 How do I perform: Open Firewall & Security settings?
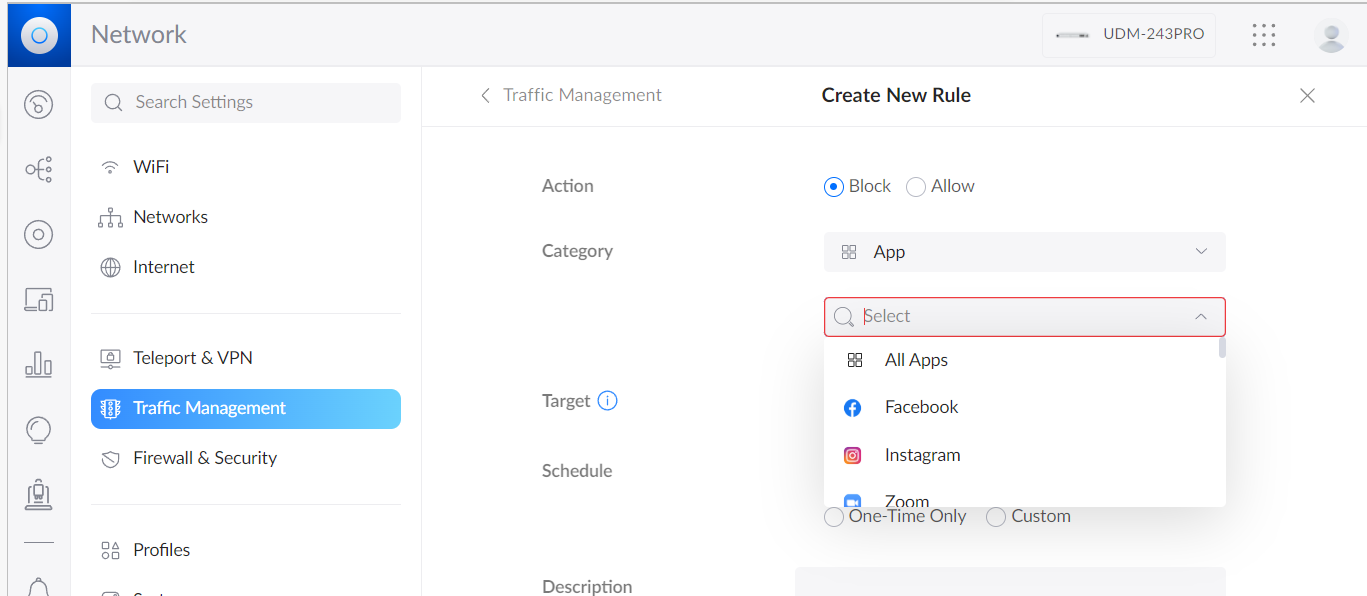click(205, 458)
